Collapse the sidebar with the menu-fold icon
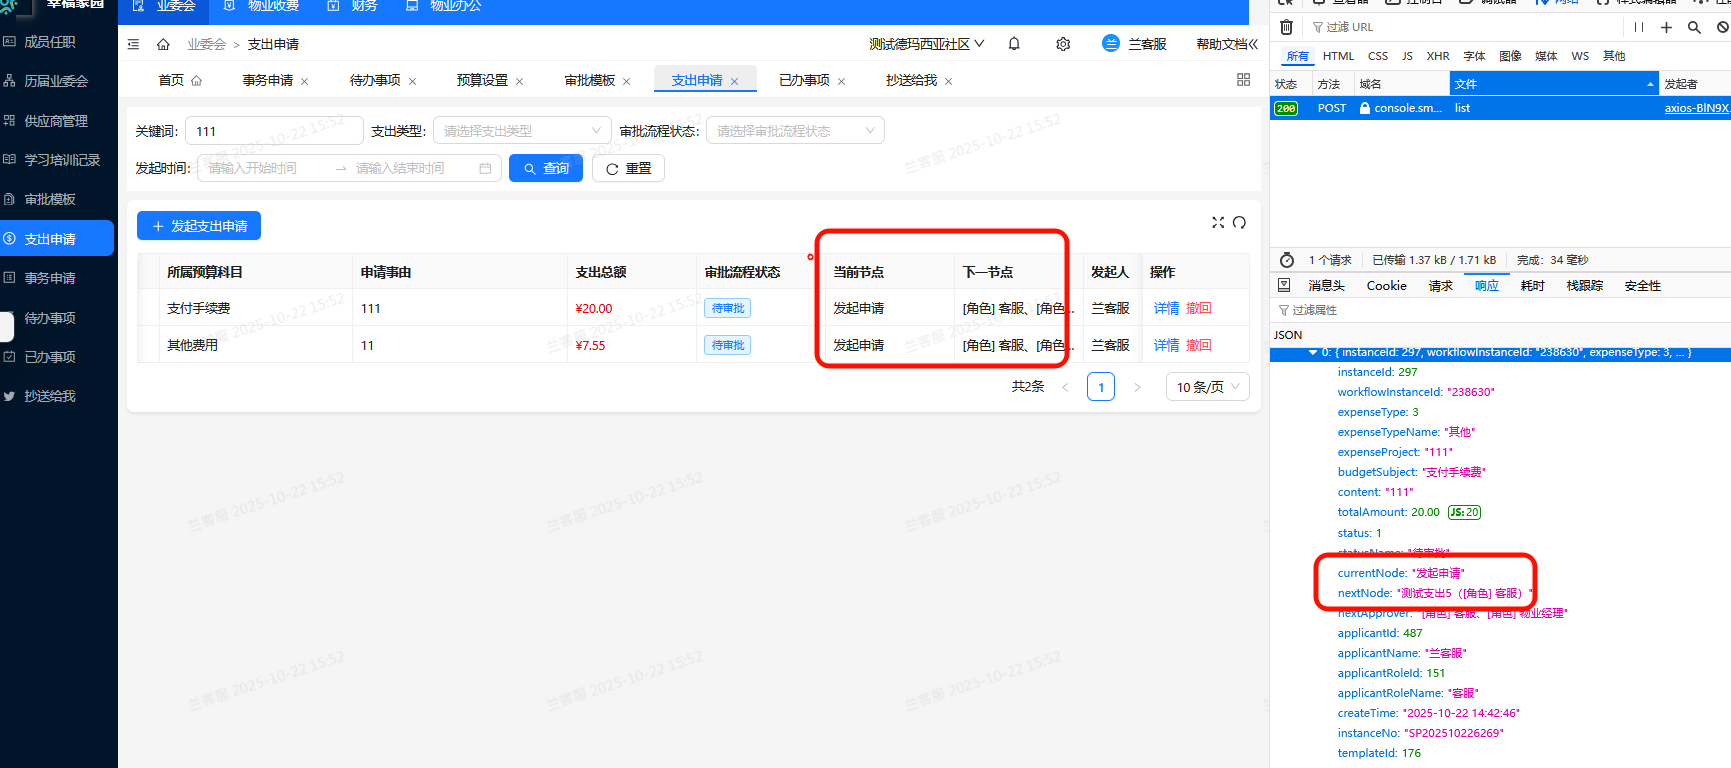The image size is (1731, 768). pyautogui.click(x=134, y=44)
